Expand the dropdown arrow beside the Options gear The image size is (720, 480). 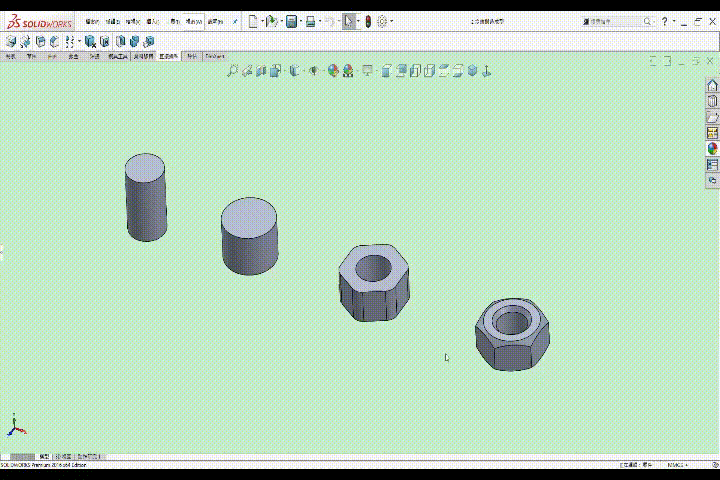point(391,21)
